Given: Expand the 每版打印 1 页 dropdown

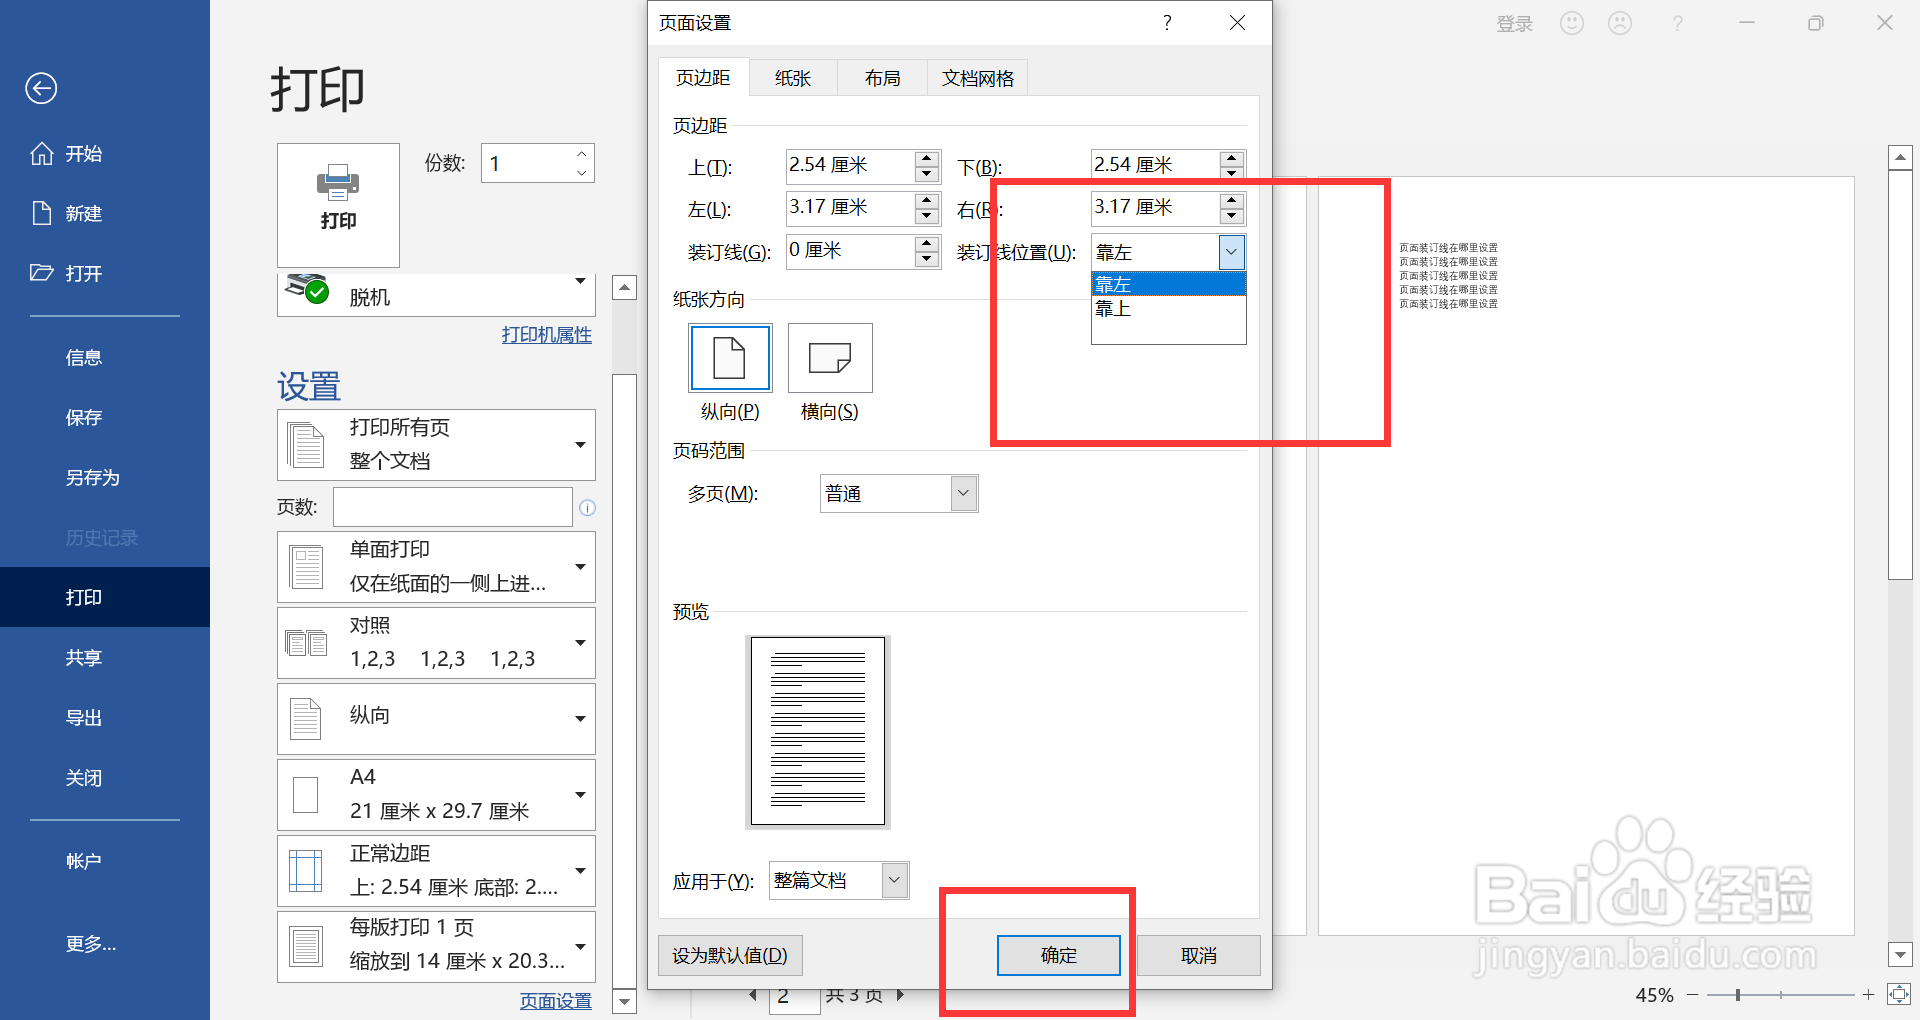Looking at the screenshot, I should point(436,946).
